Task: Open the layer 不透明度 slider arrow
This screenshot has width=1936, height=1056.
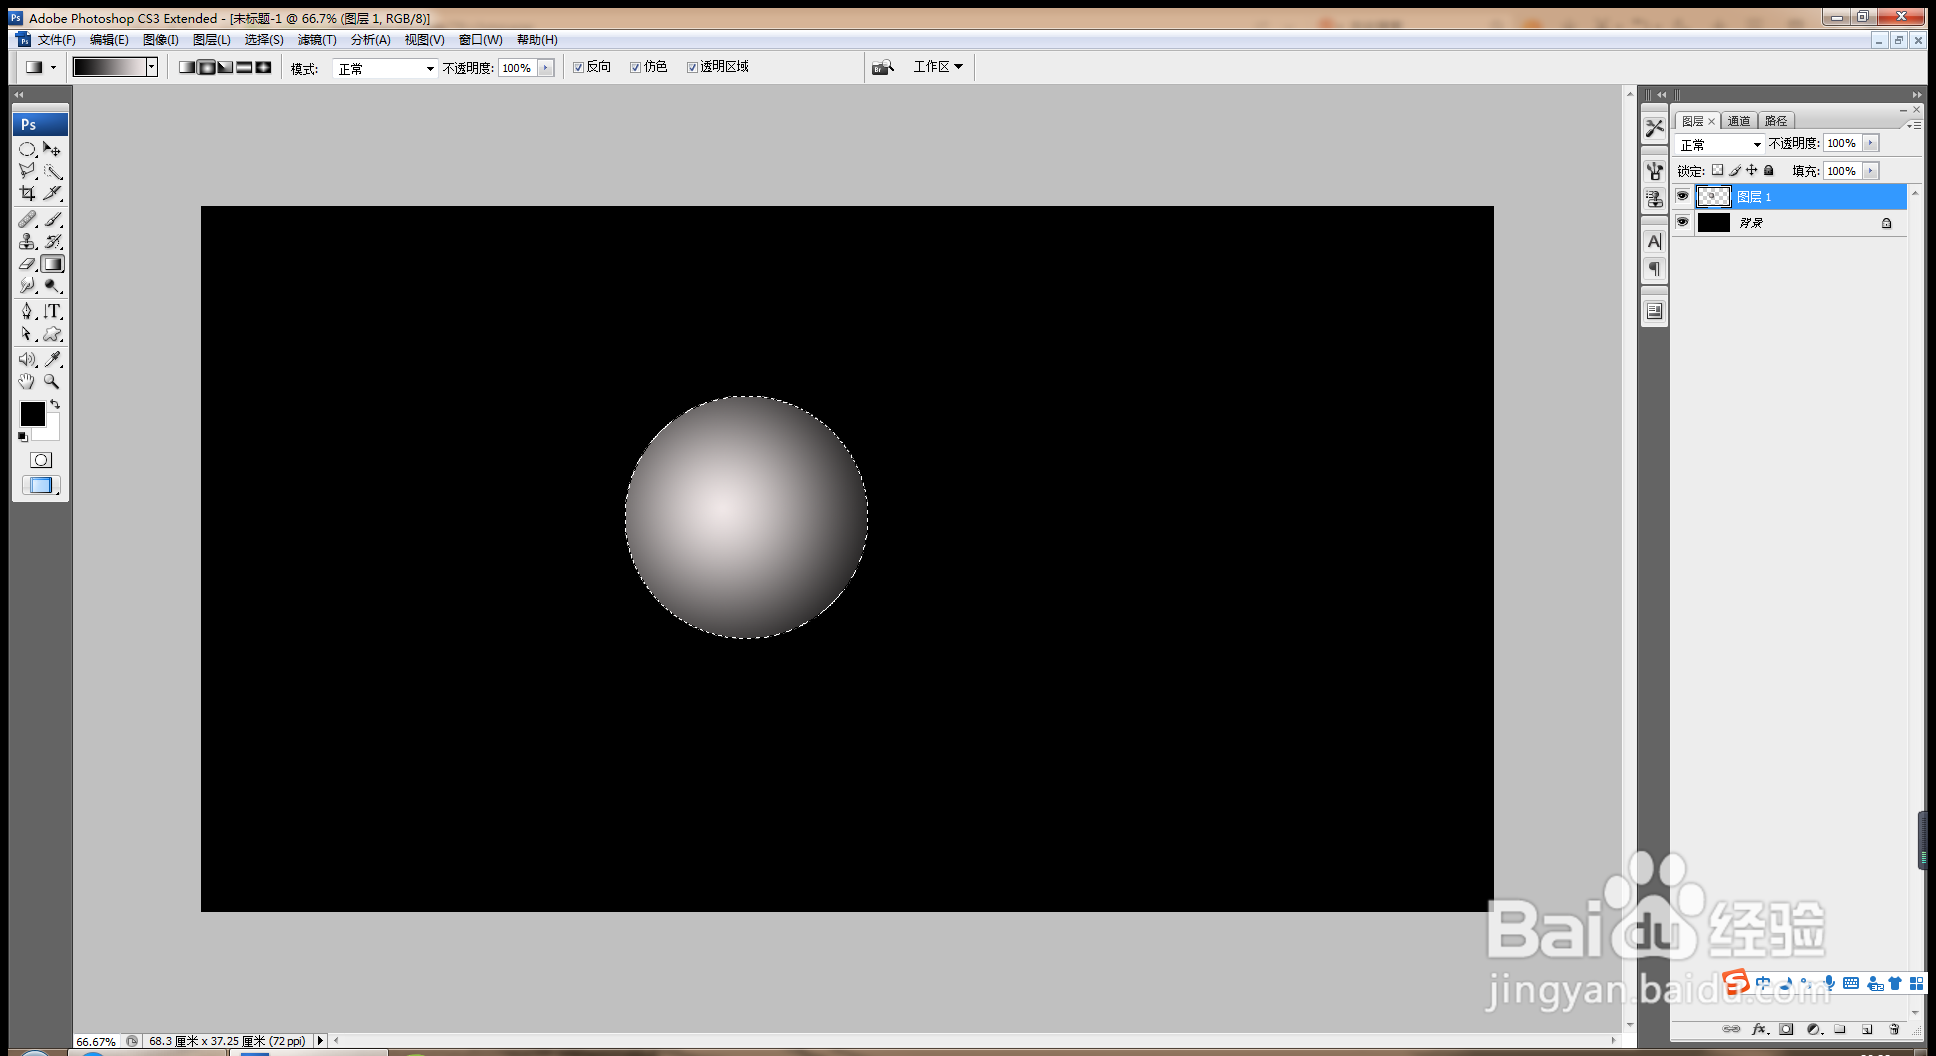Action: tap(1871, 143)
